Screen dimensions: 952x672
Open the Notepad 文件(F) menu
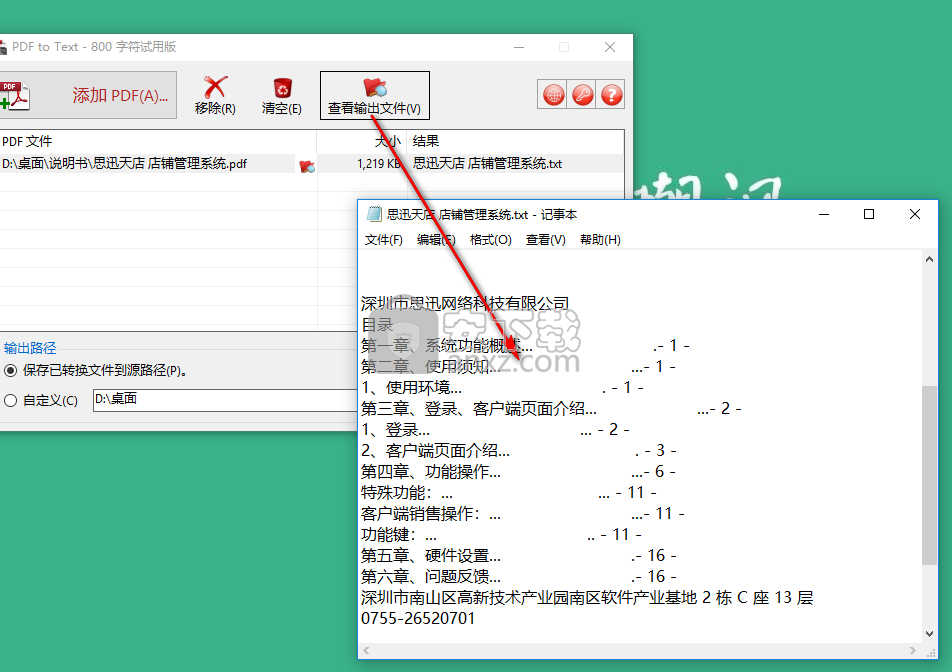click(x=383, y=240)
